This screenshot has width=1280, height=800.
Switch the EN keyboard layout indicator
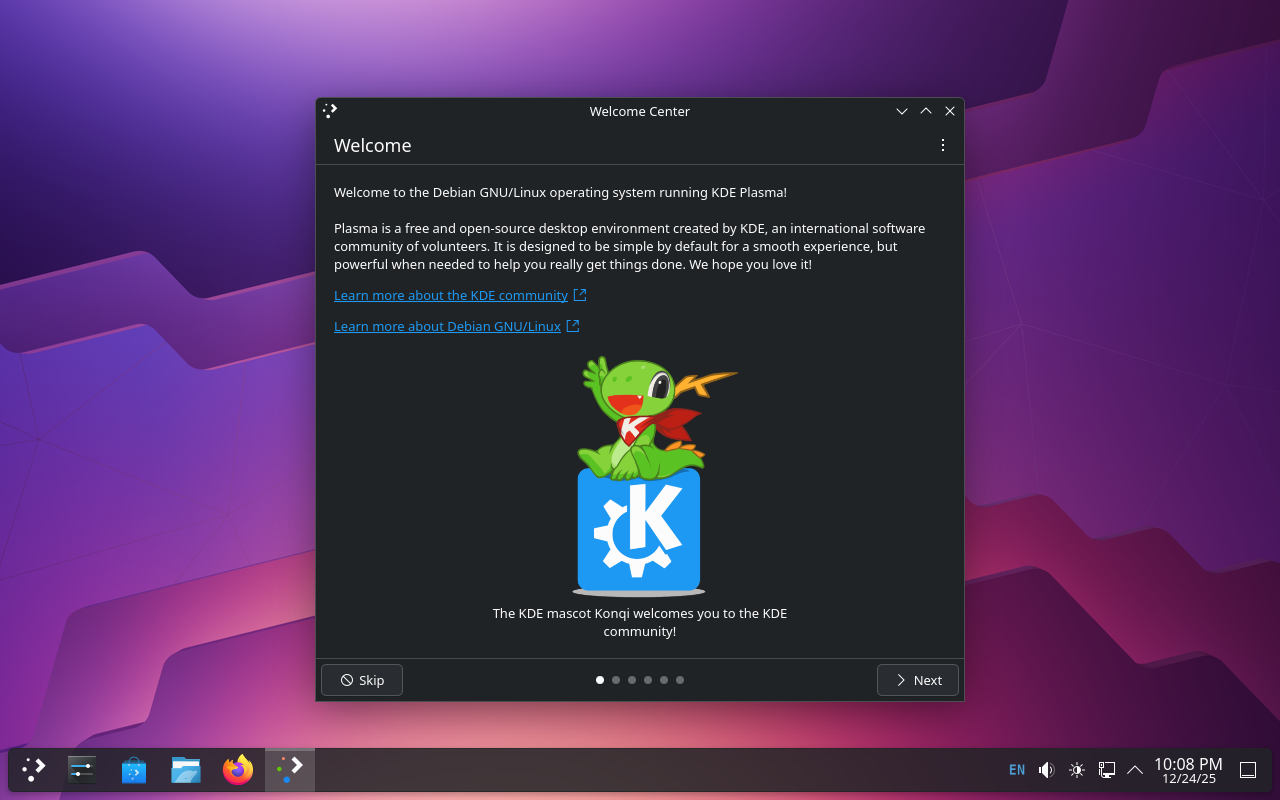click(x=1017, y=770)
